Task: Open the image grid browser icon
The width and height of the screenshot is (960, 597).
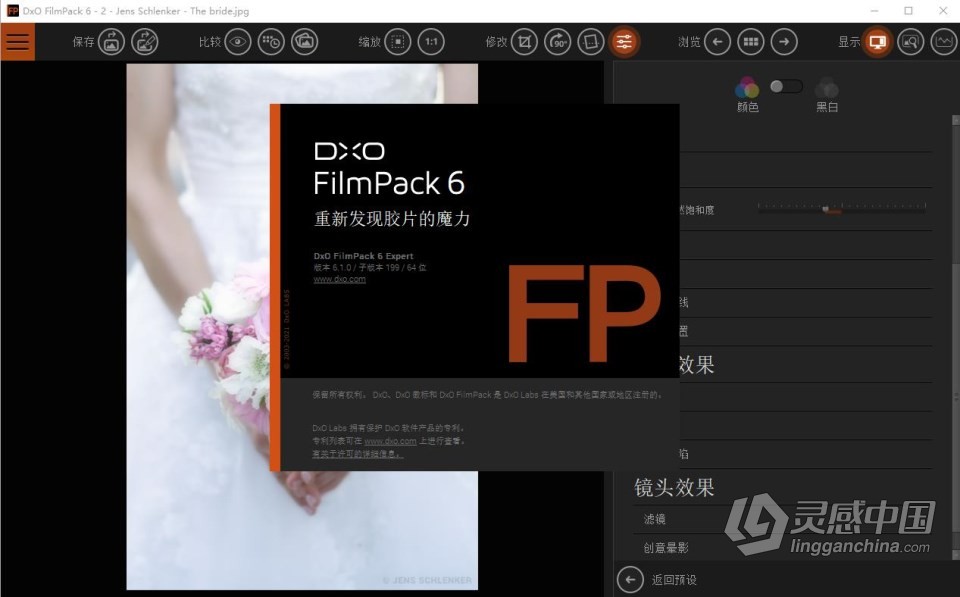Action: tap(751, 42)
